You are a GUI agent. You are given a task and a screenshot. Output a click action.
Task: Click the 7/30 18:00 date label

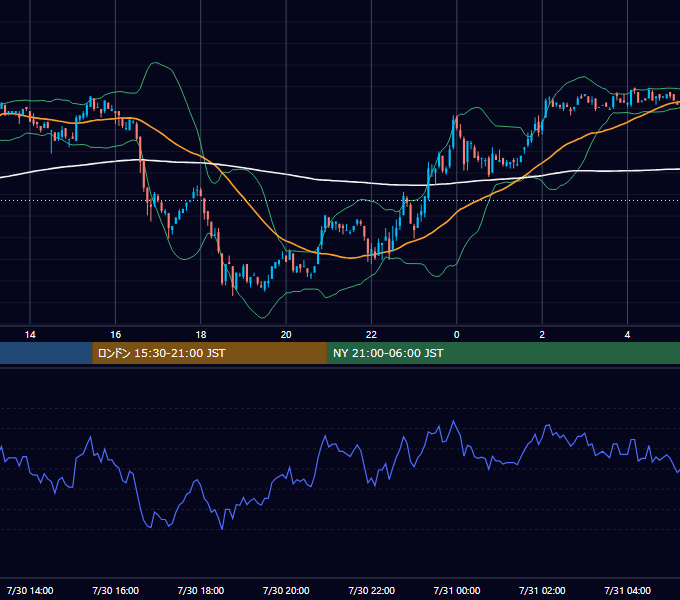(201, 590)
